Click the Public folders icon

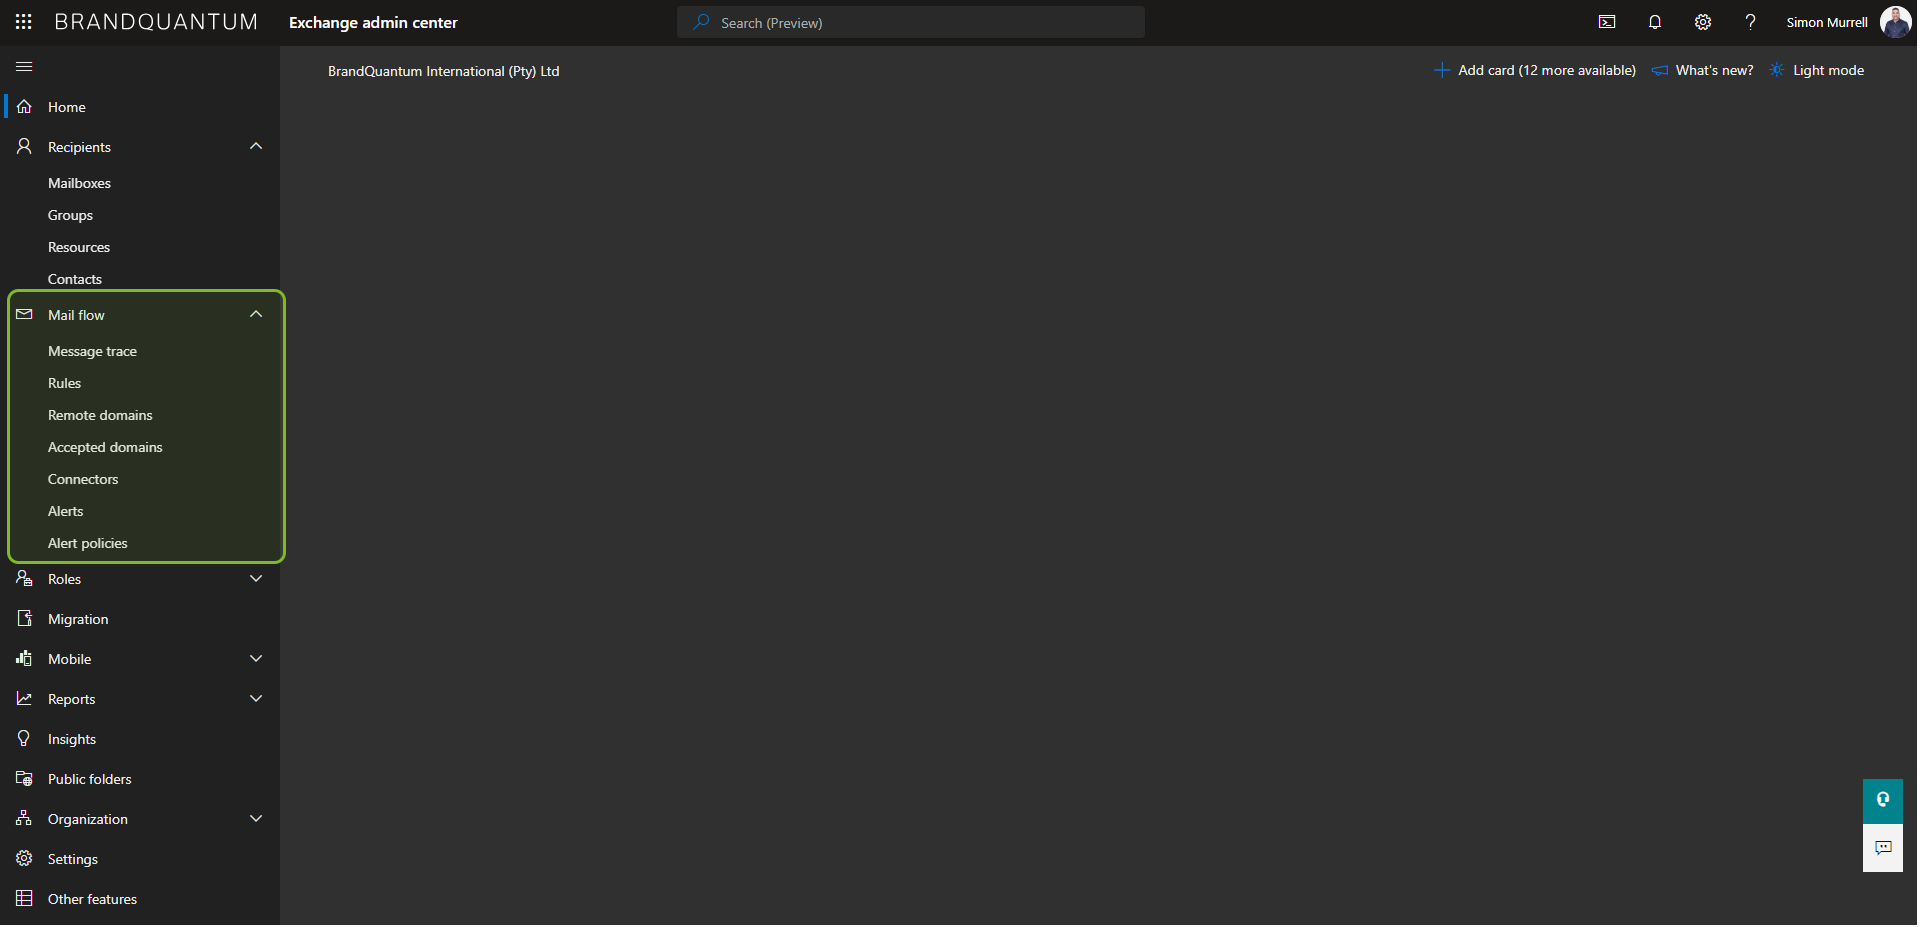24,779
